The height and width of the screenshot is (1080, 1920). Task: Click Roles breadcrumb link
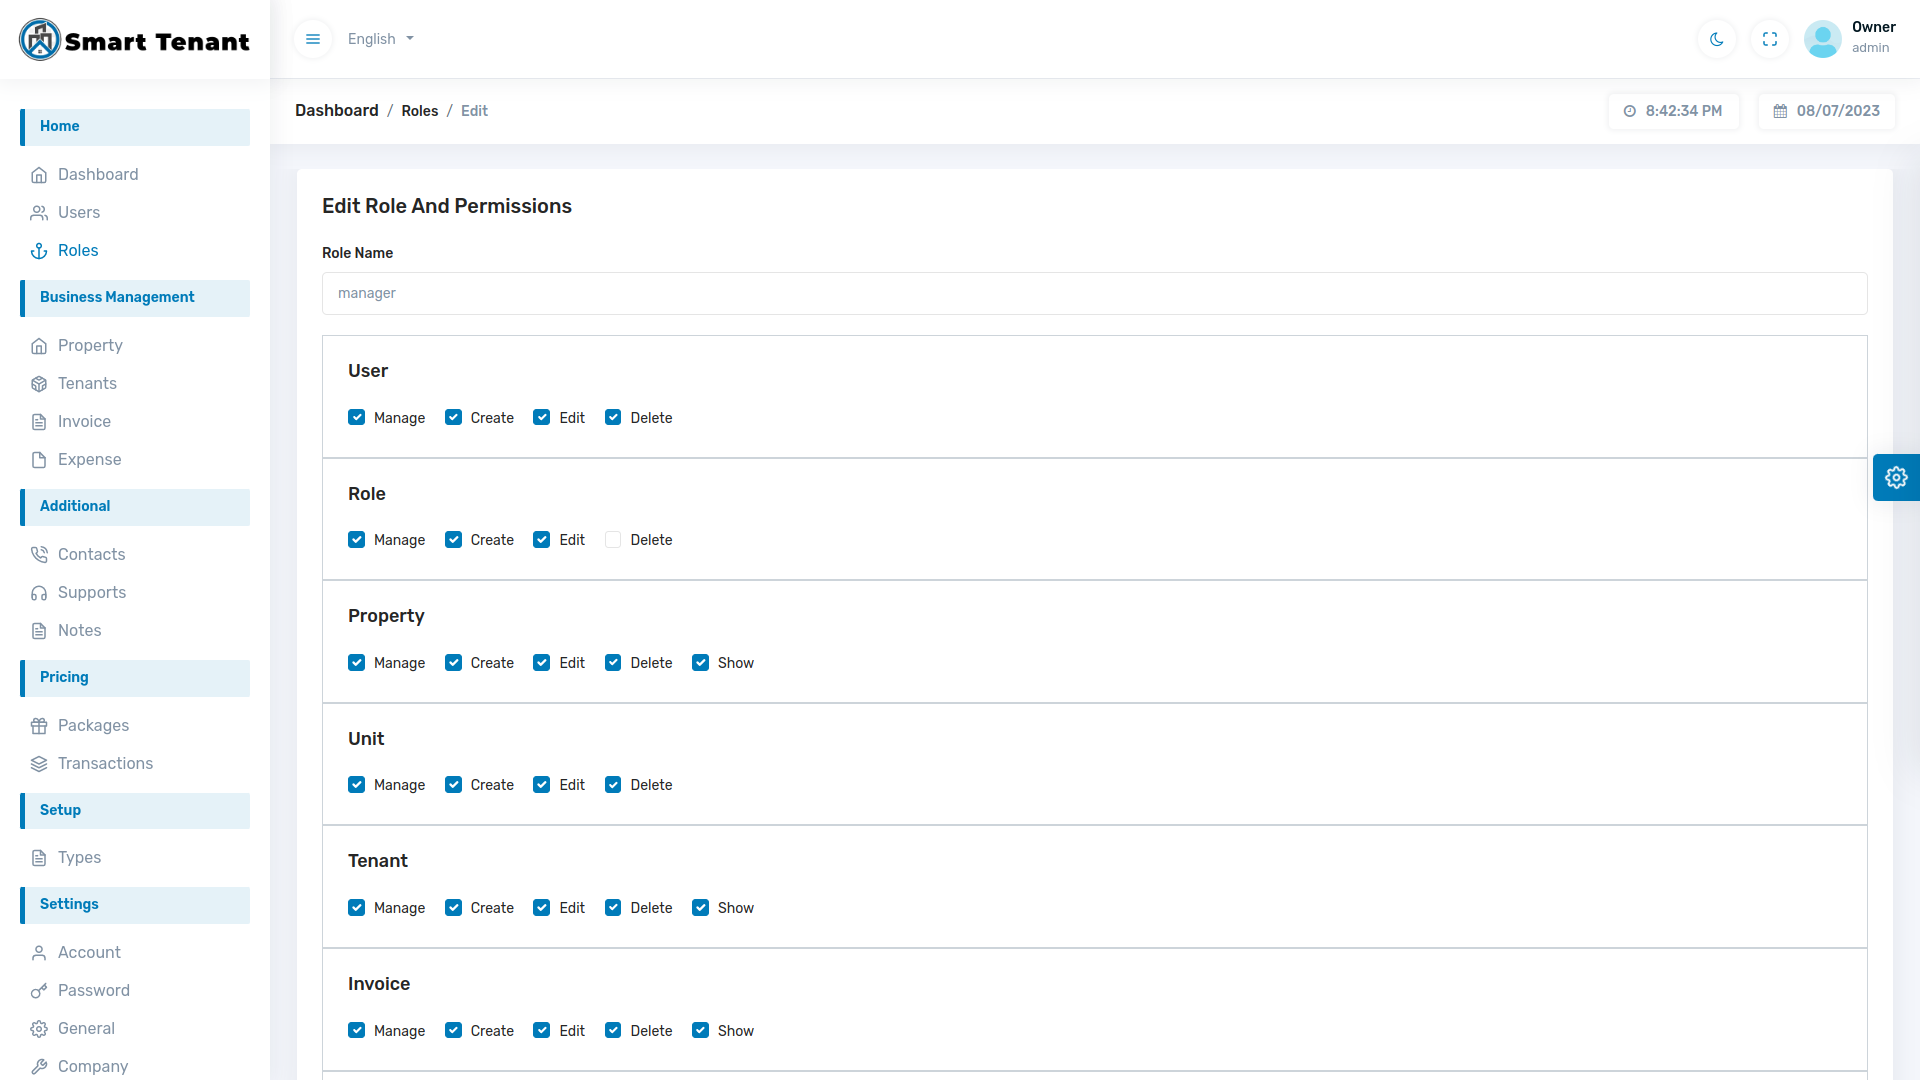419,111
